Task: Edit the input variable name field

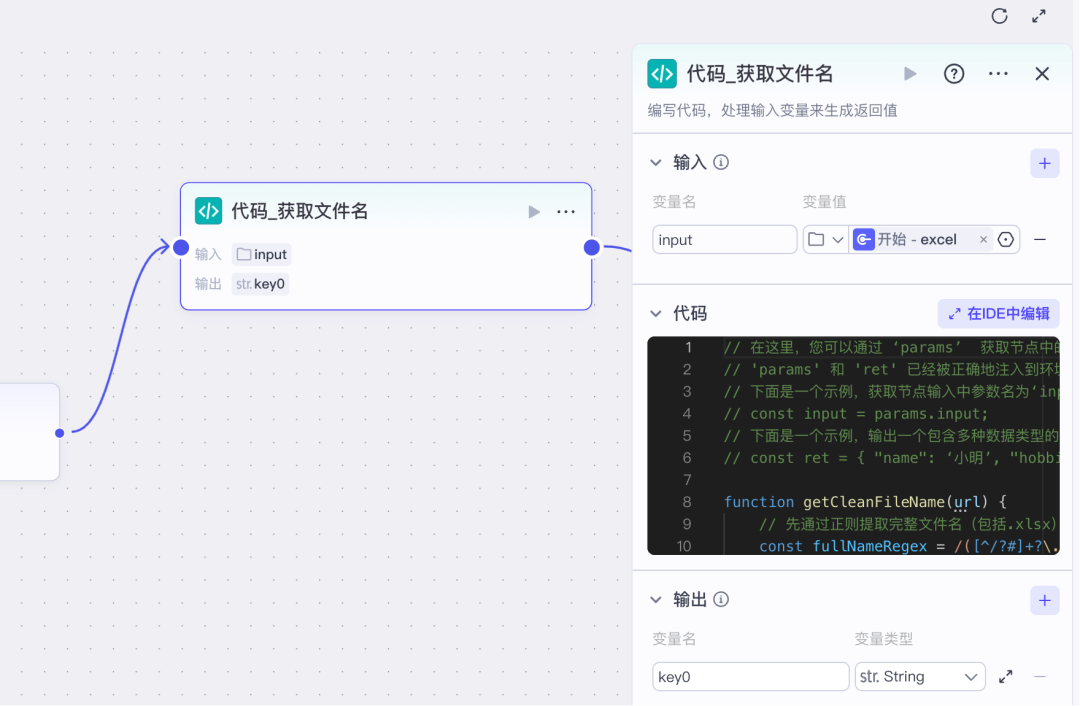Action: coord(725,240)
